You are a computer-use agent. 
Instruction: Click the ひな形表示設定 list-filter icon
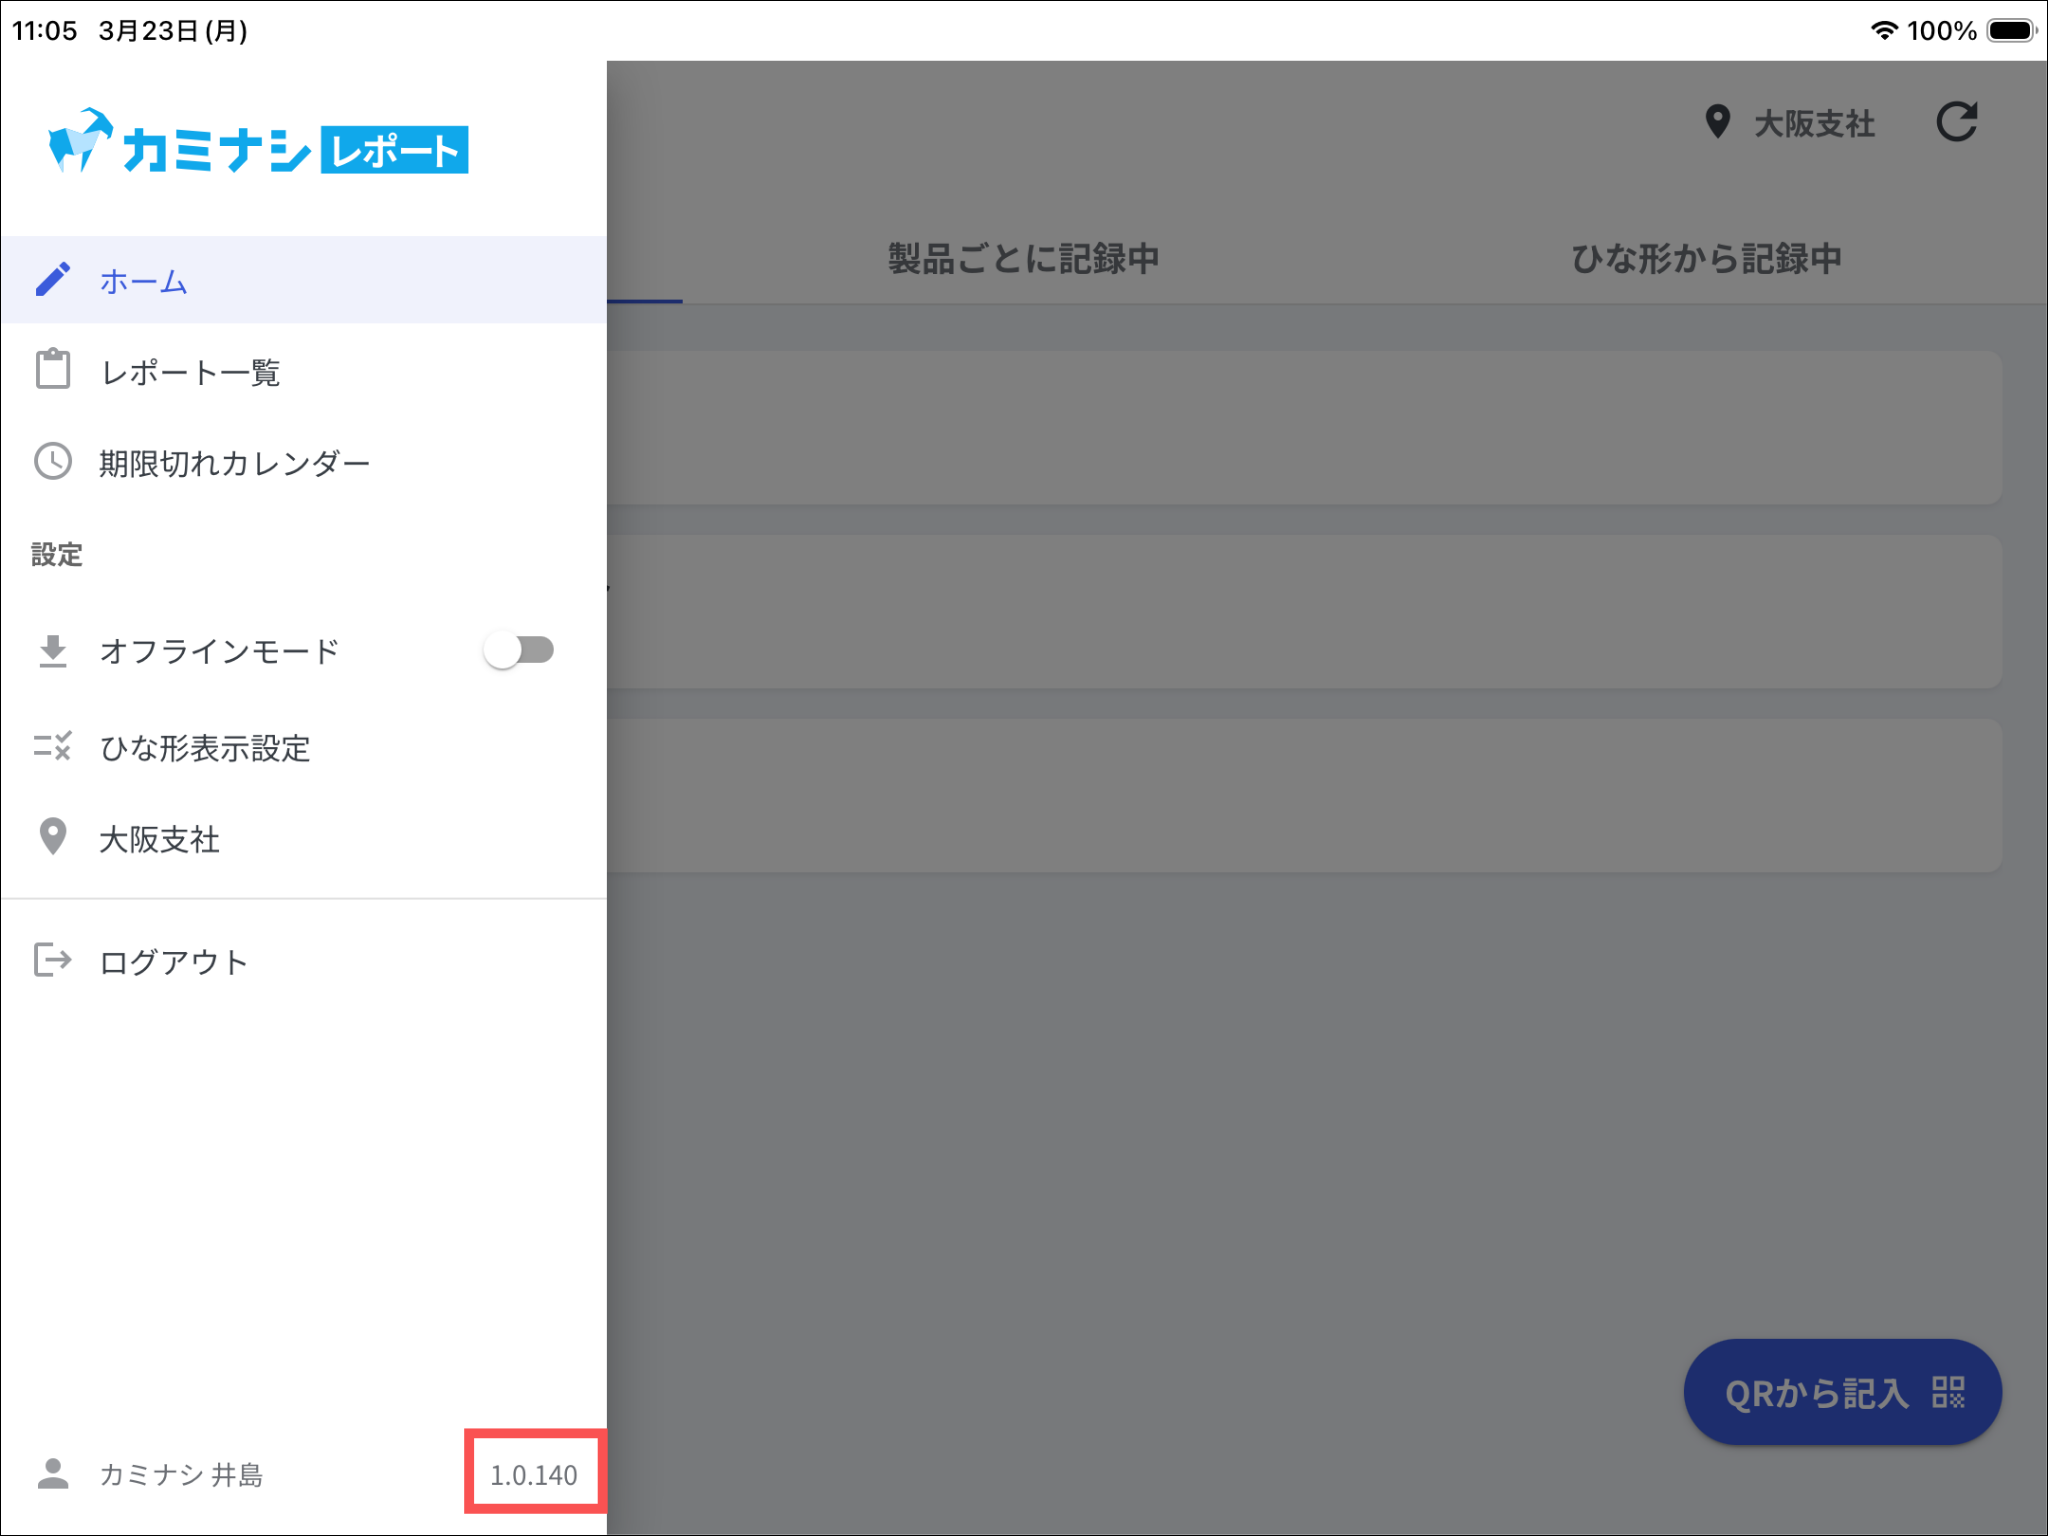53,747
